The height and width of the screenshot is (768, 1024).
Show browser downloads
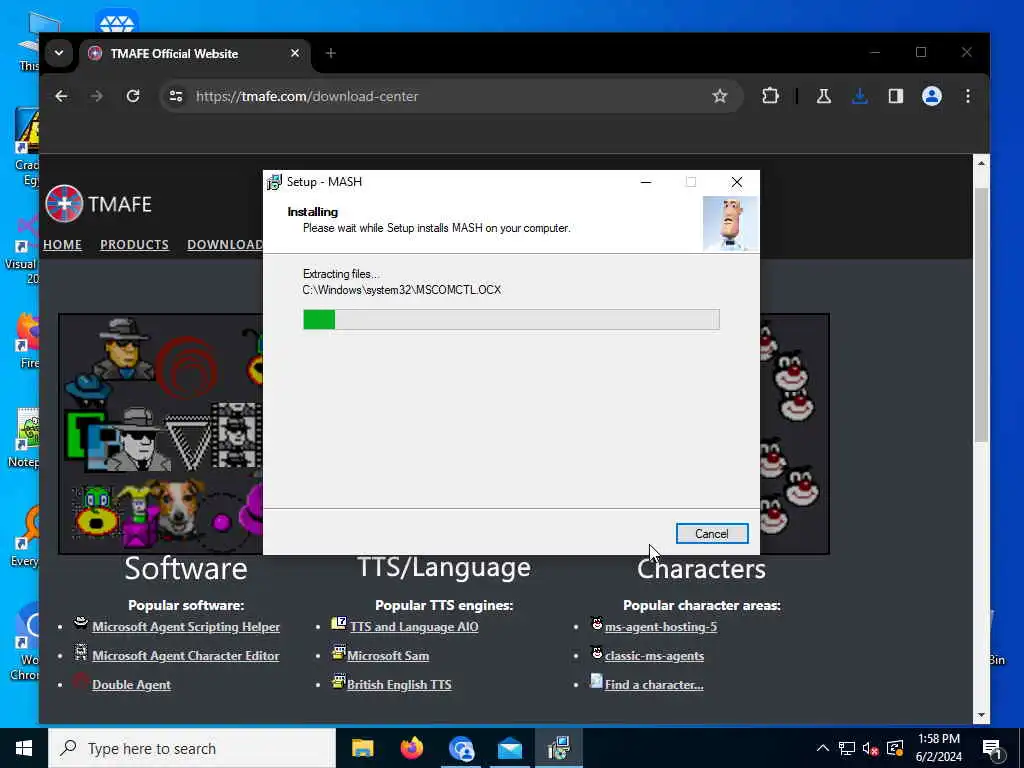[859, 96]
